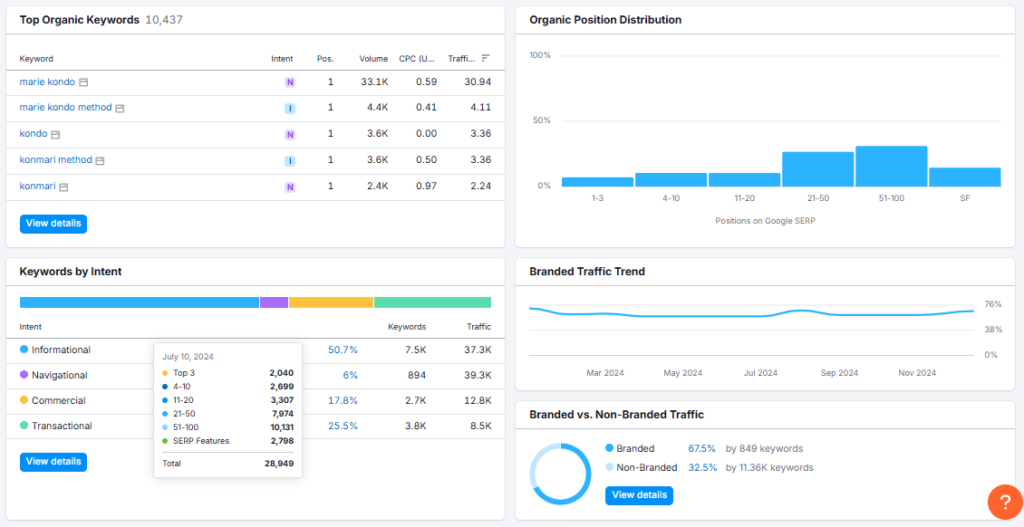Image resolution: width=1024 pixels, height=527 pixels.
Task: Click the by 849 keywords text
Action: tap(765, 449)
